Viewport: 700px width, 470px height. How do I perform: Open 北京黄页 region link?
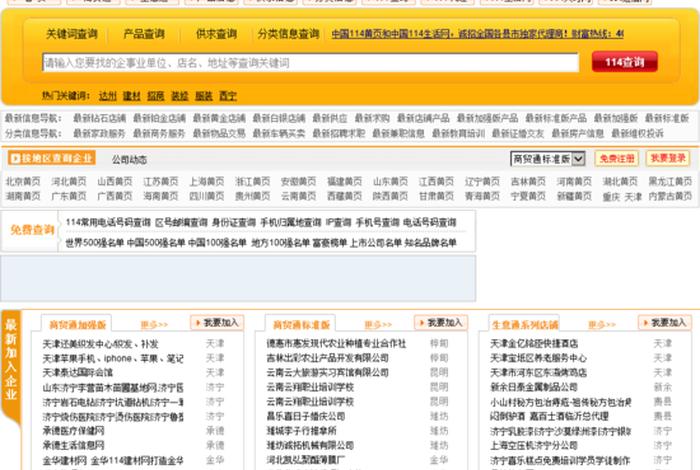23,182
